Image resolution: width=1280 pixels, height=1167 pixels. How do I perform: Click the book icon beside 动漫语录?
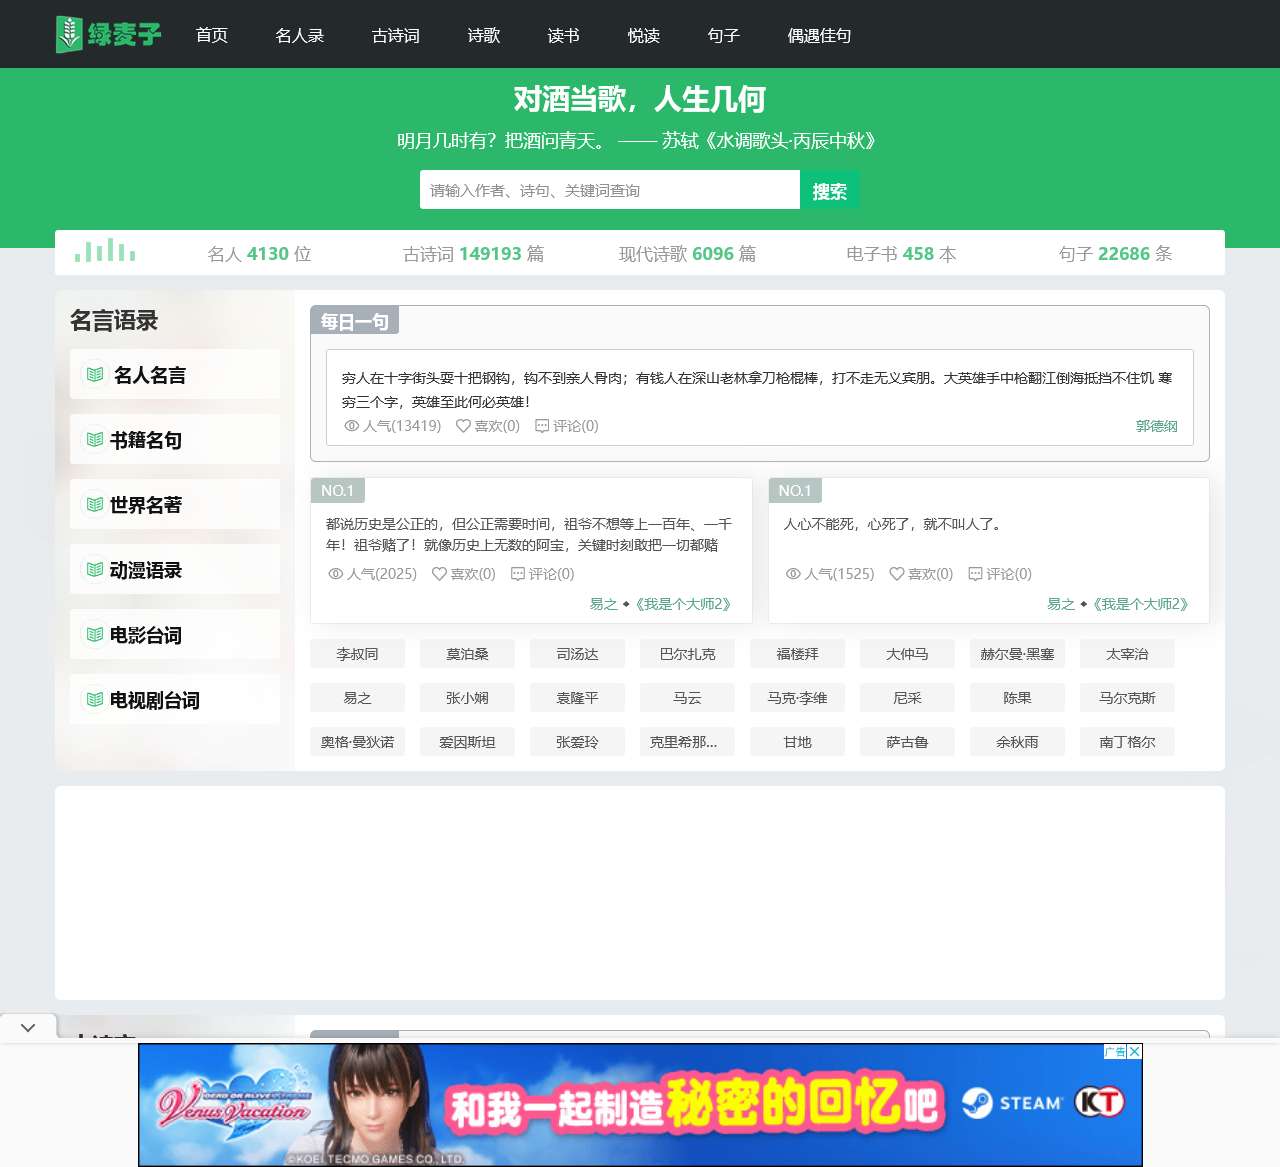pyautogui.click(x=95, y=569)
